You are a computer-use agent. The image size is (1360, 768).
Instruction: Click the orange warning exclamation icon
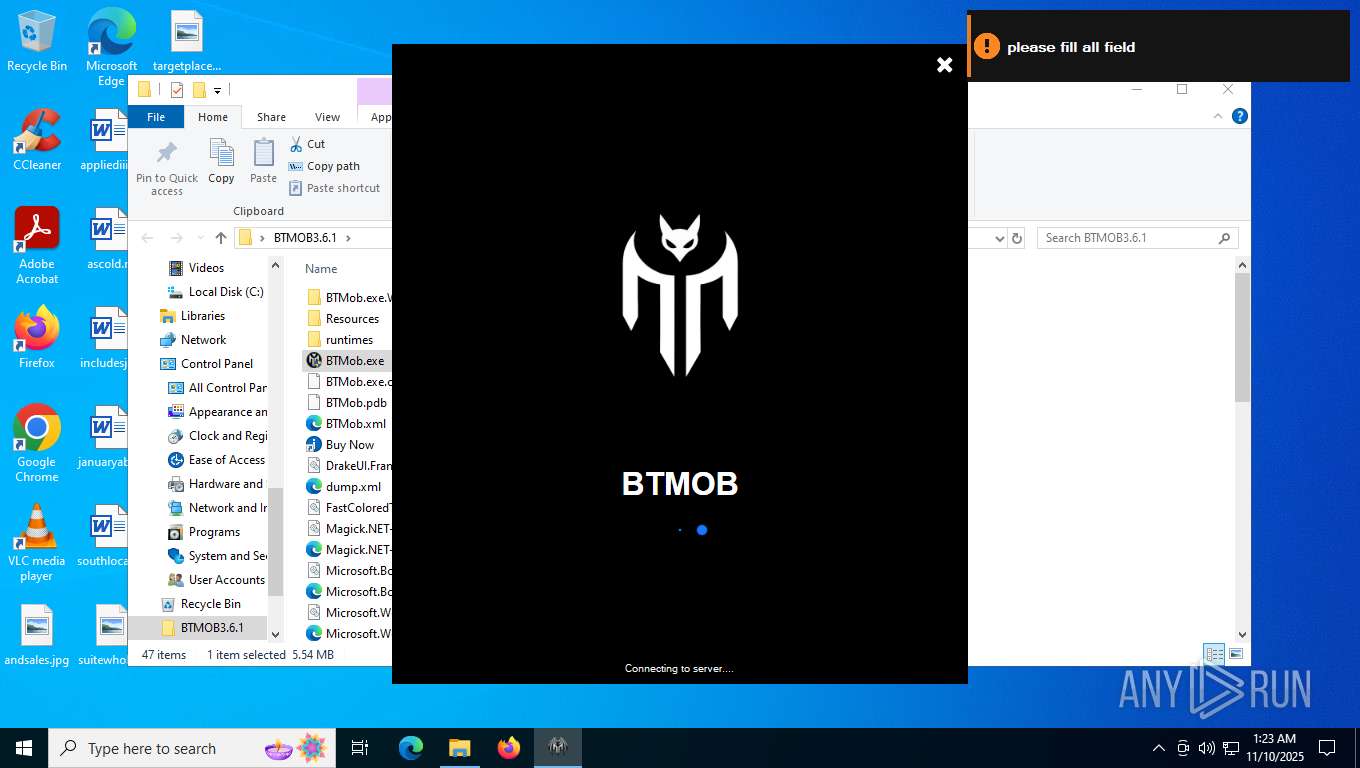[987, 46]
